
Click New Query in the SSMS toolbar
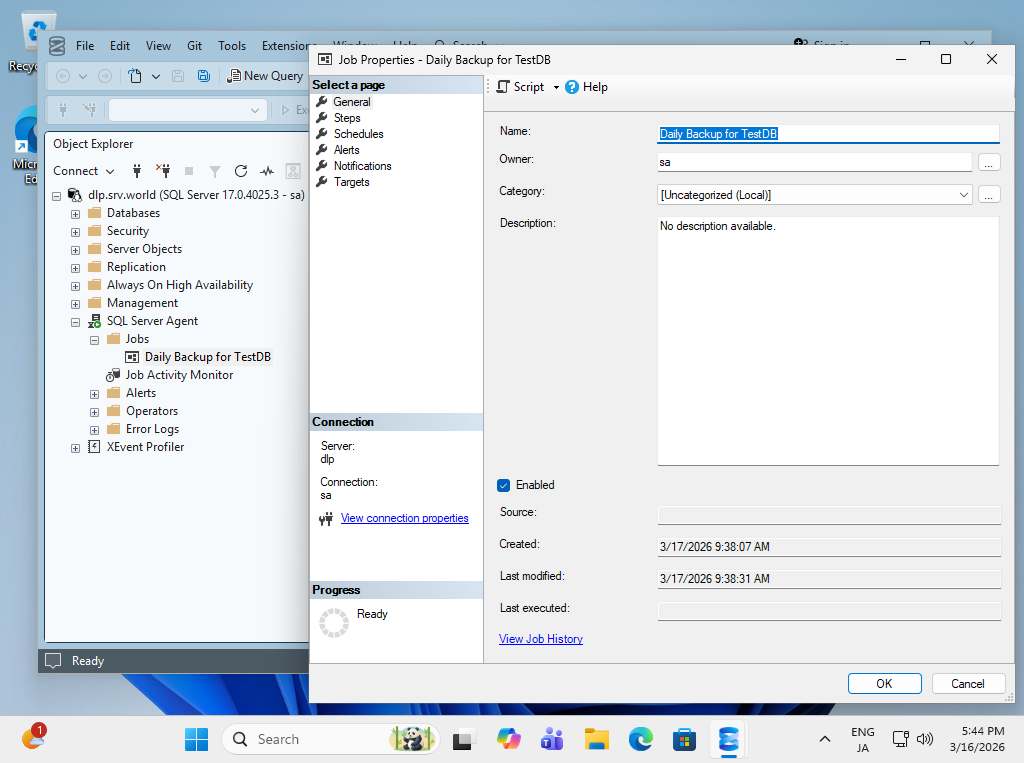pos(265,76)
